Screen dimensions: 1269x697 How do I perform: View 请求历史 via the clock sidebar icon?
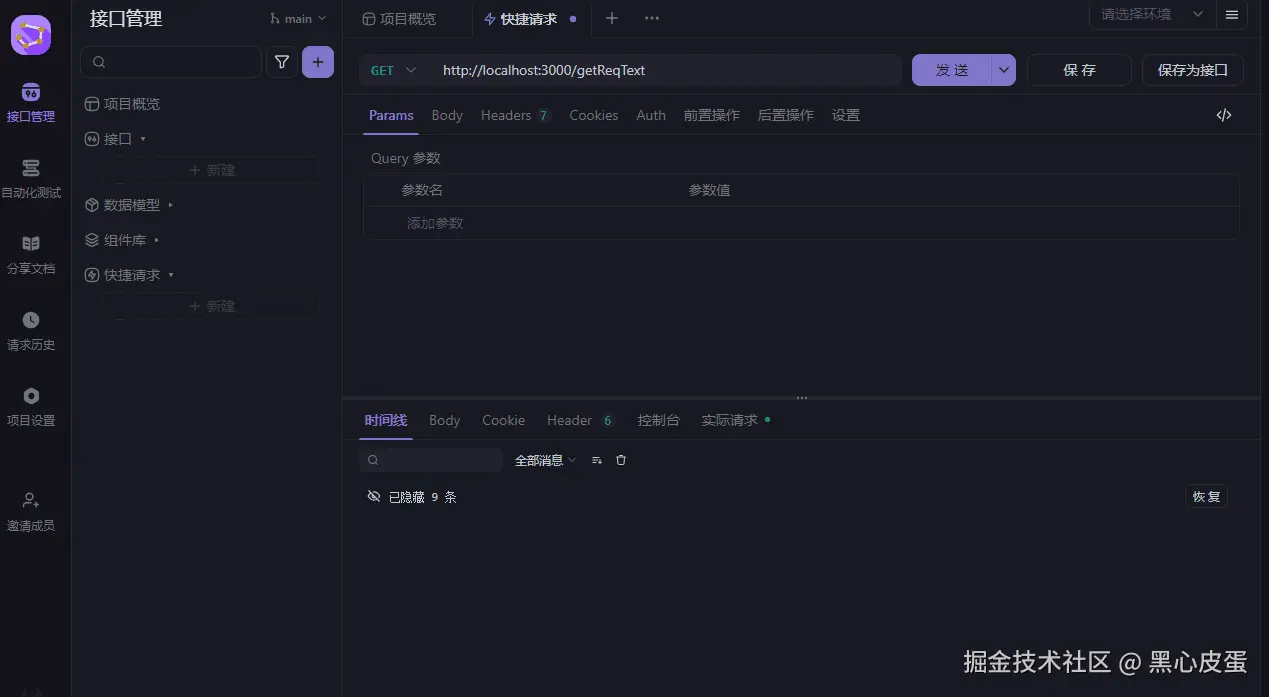point(32,332)
